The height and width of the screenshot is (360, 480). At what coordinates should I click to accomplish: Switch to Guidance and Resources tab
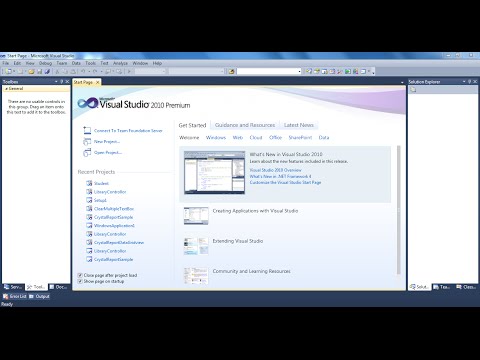coord(245,125)
